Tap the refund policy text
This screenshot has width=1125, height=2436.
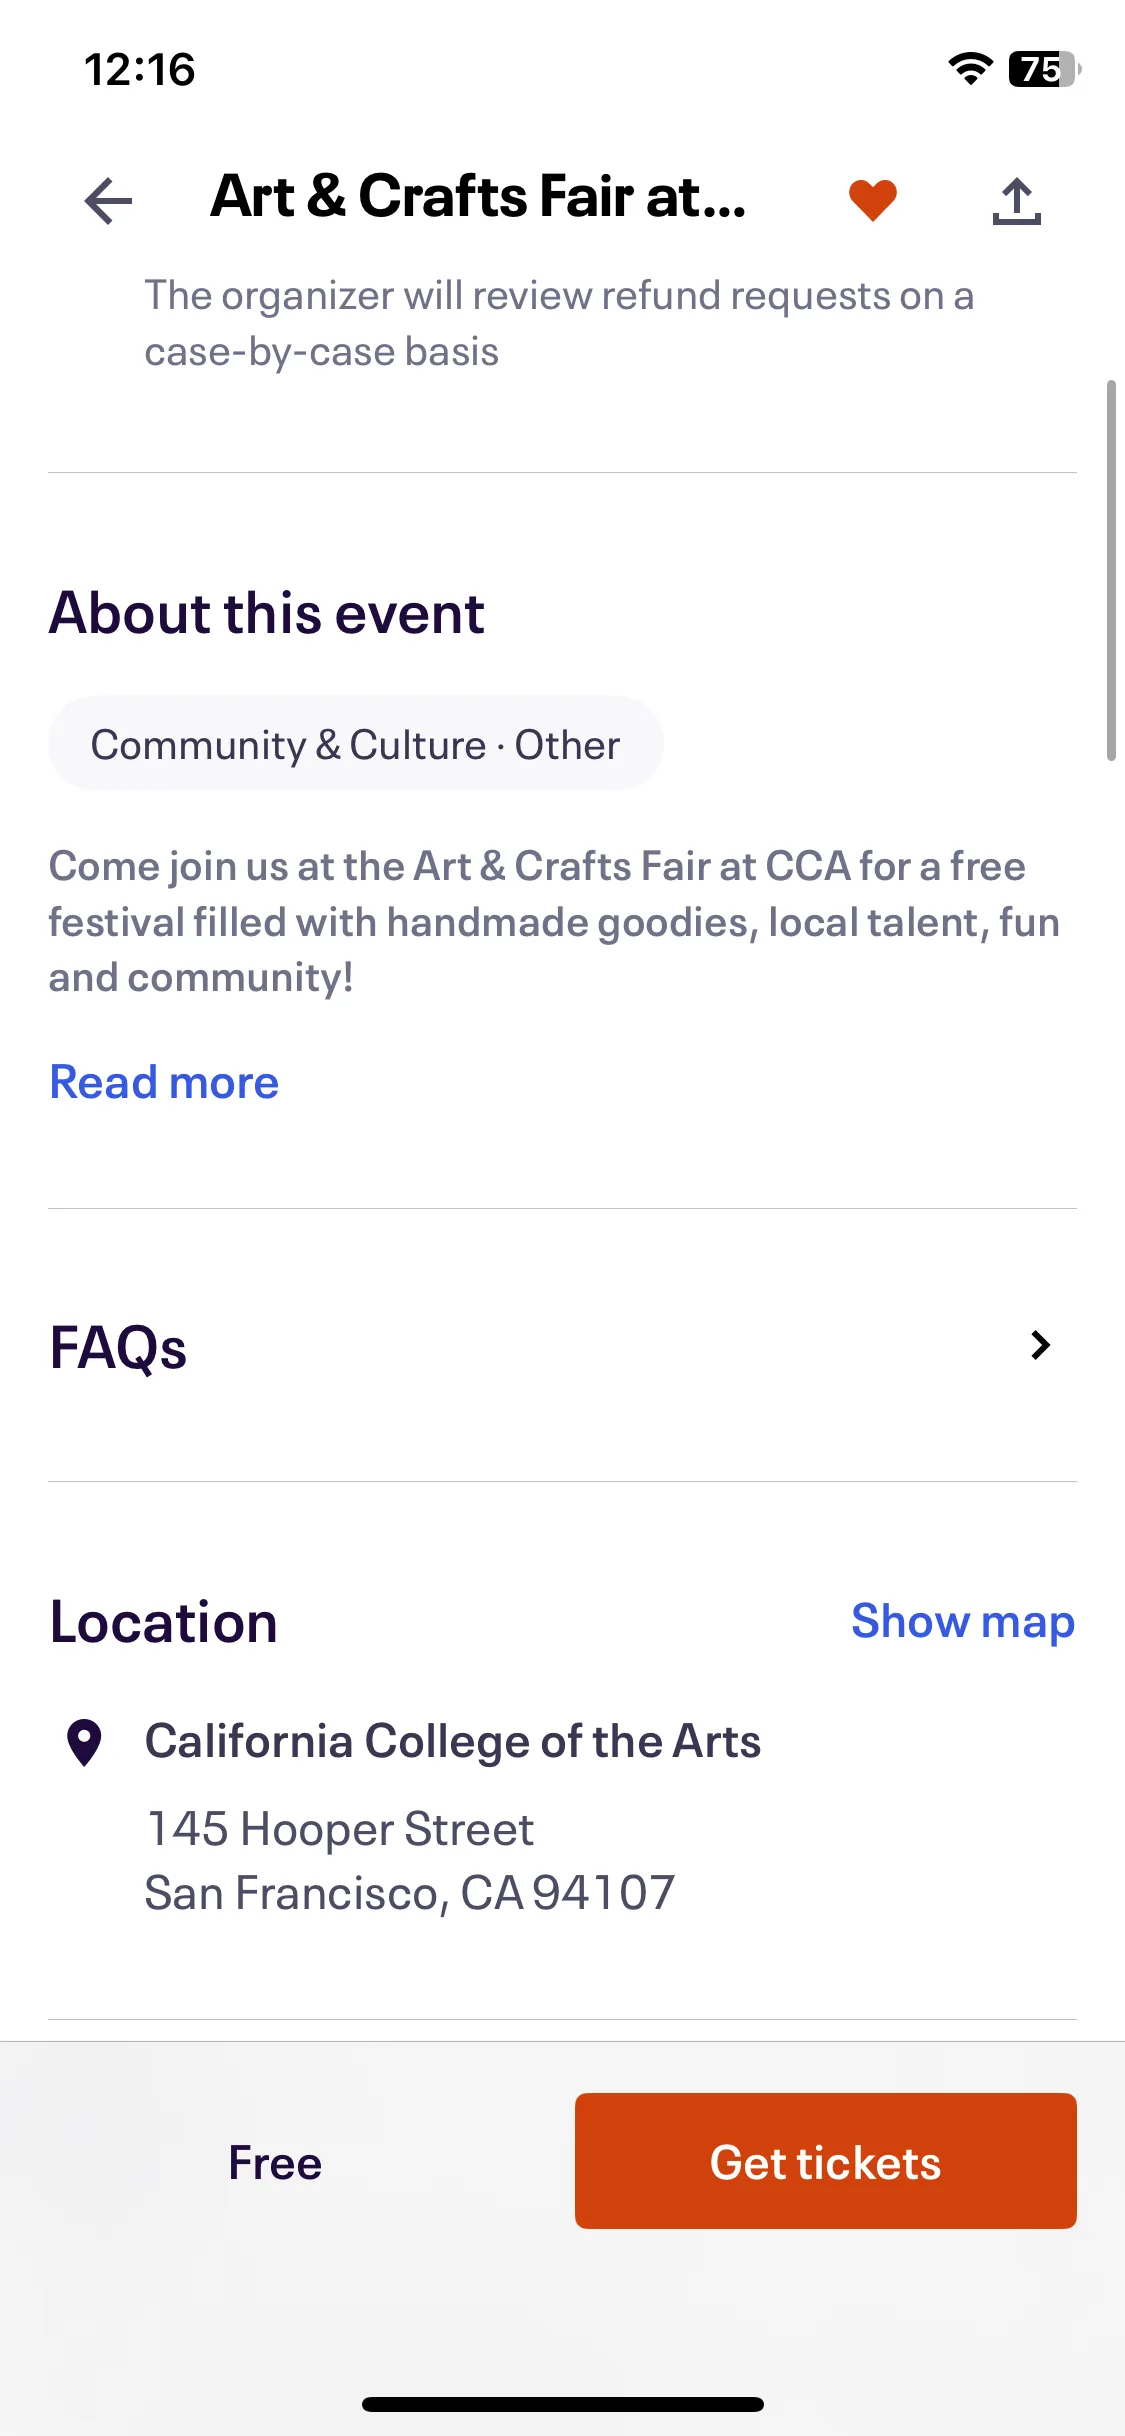[x=559, y=323]
